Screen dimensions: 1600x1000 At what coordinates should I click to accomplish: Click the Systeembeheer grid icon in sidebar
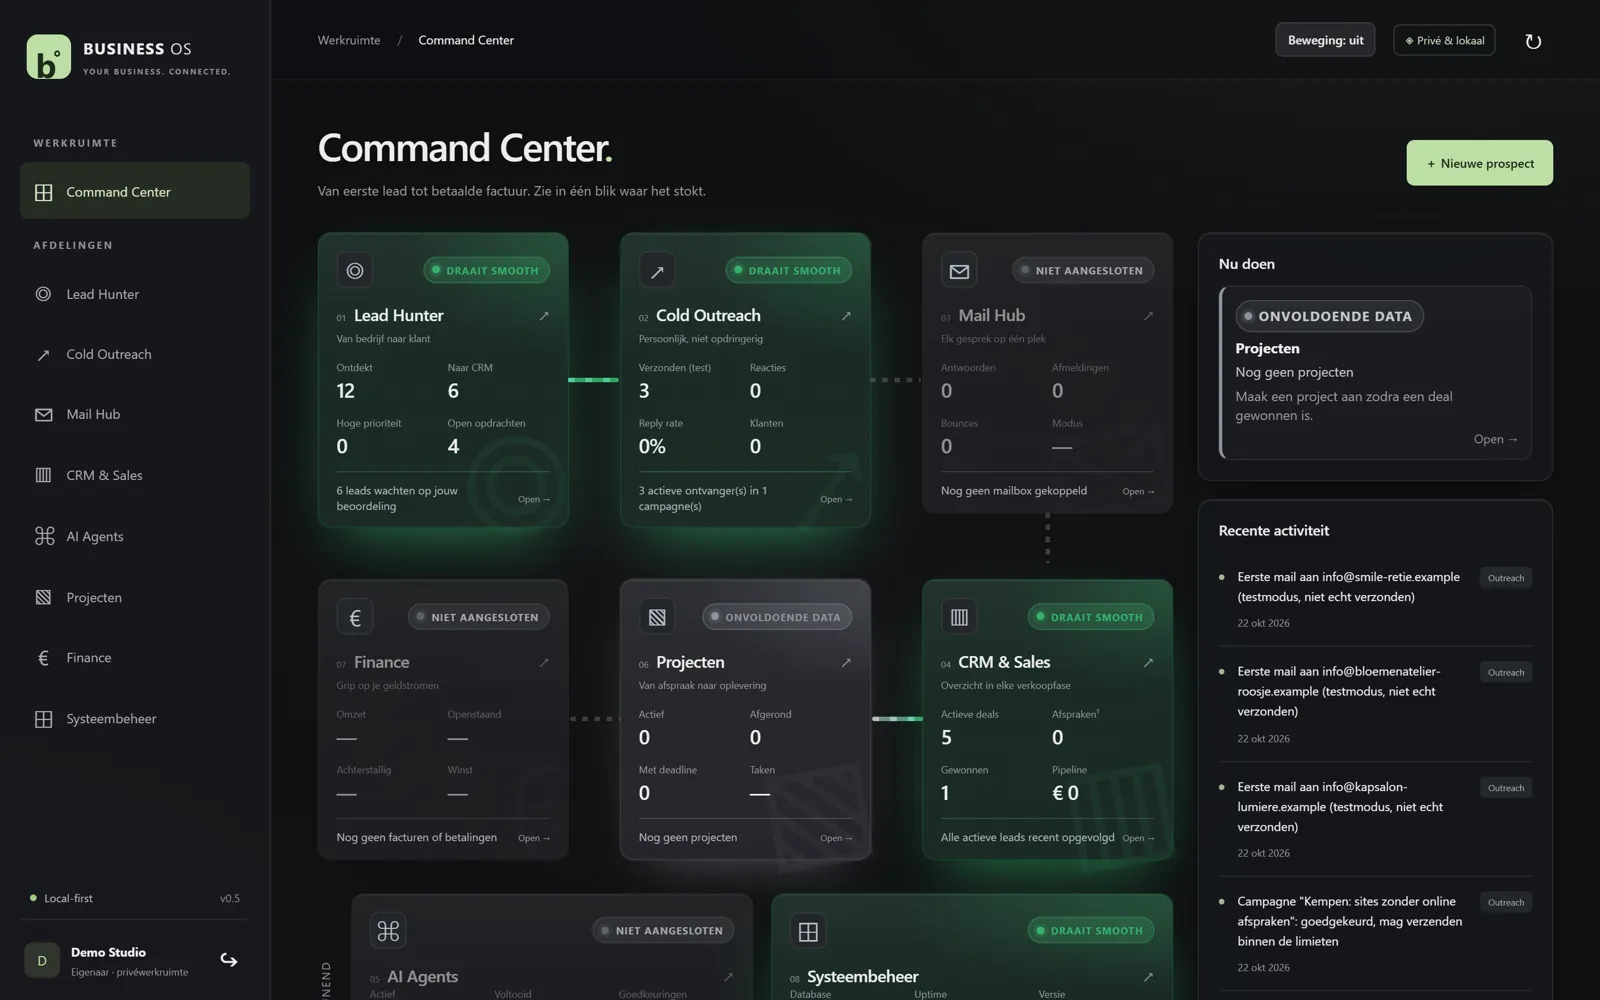(x=43, y=719)
